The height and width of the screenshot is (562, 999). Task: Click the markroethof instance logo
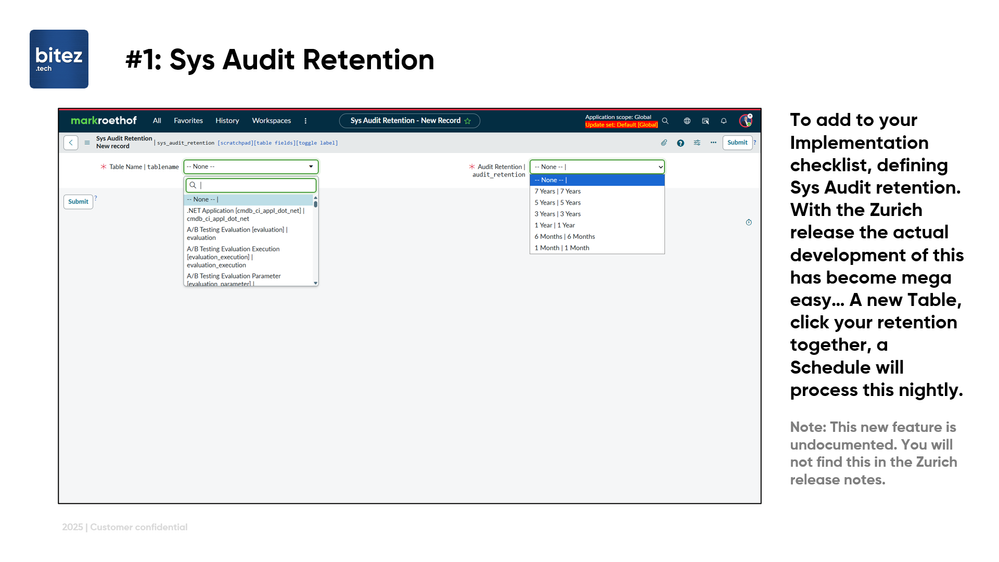(103, 120)
